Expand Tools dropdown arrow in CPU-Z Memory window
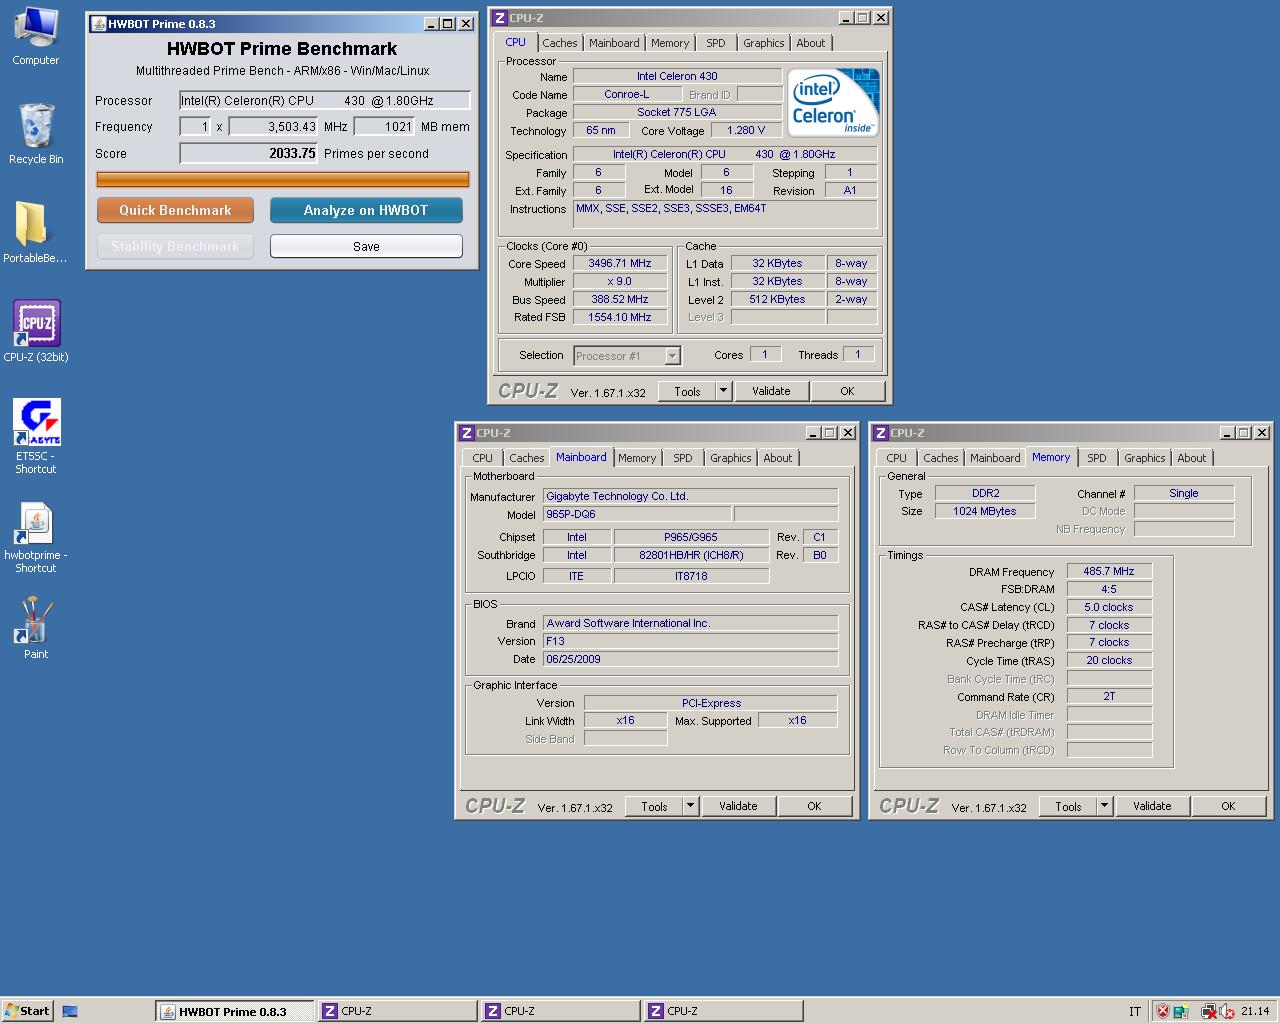Viewport: 1280px width, 1024px height. 1105,806
